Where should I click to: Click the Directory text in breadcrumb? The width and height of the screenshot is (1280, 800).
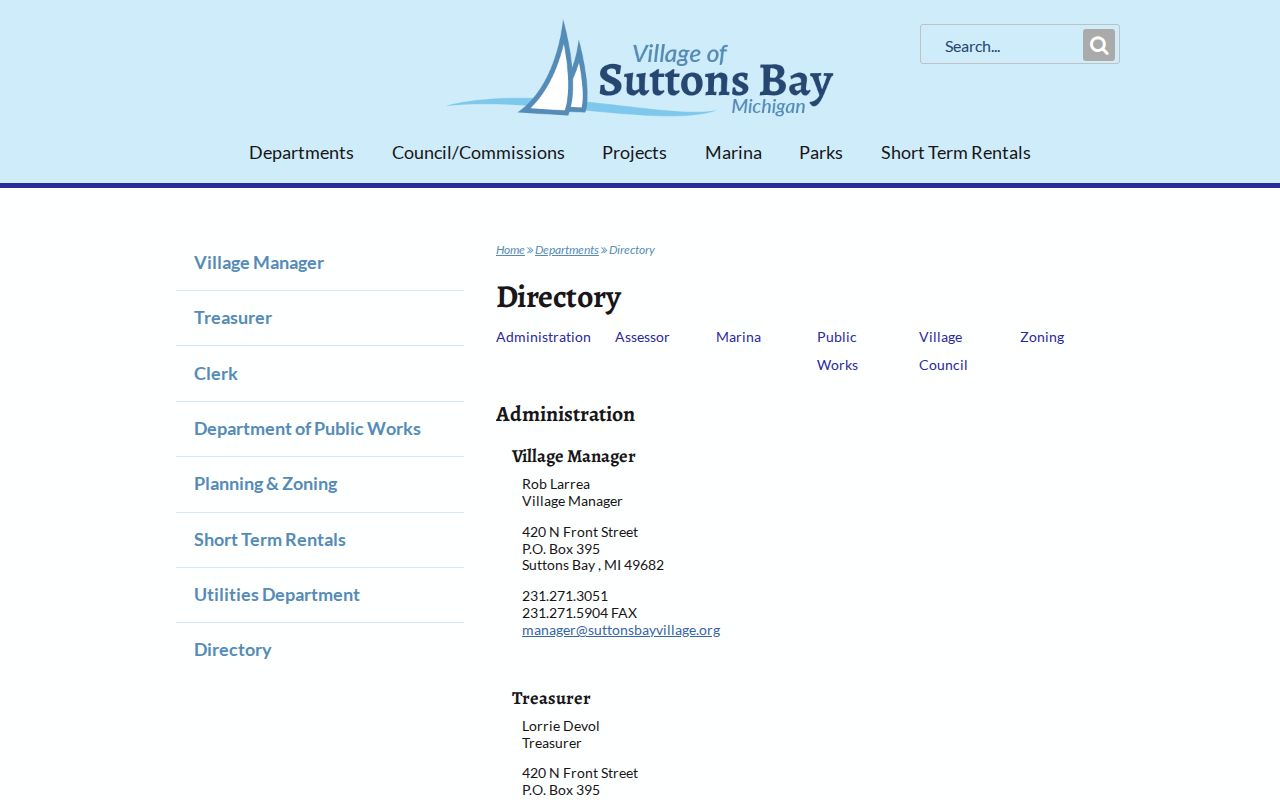pyautogui.click(x=632, y=250)
